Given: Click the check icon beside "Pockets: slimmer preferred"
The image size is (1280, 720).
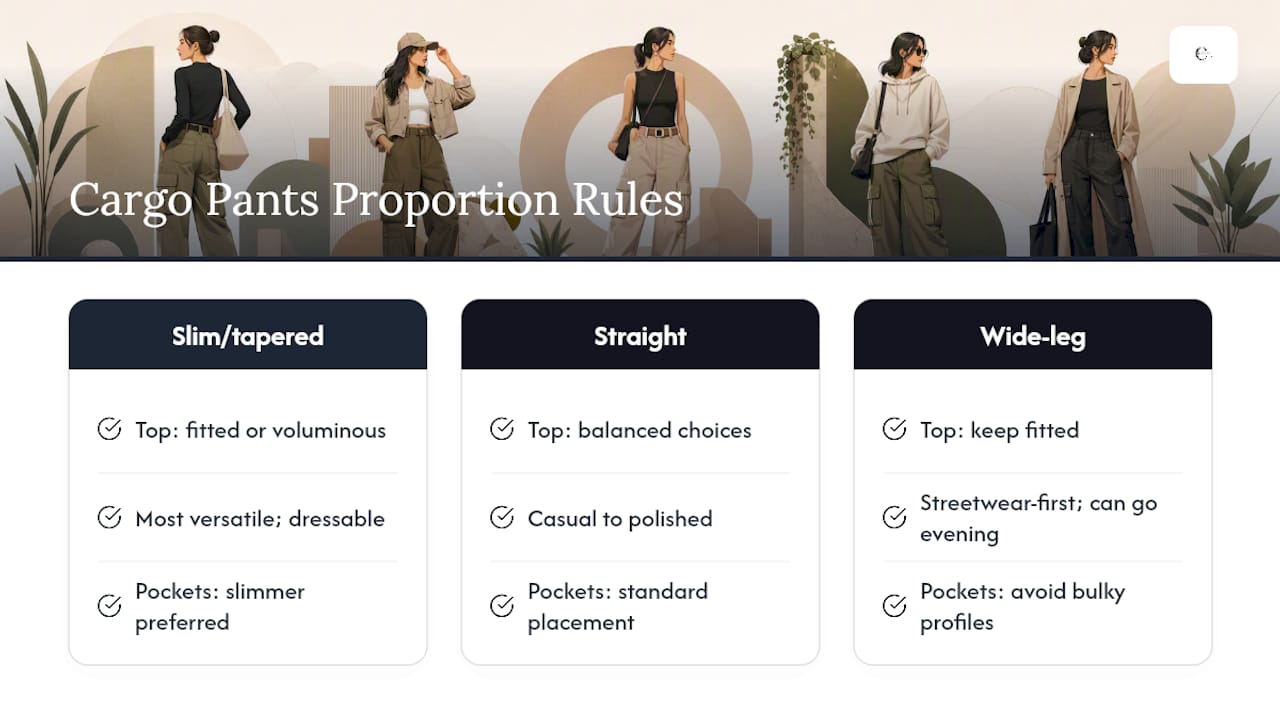Looking at the screenshot, I should pos(109,605).
